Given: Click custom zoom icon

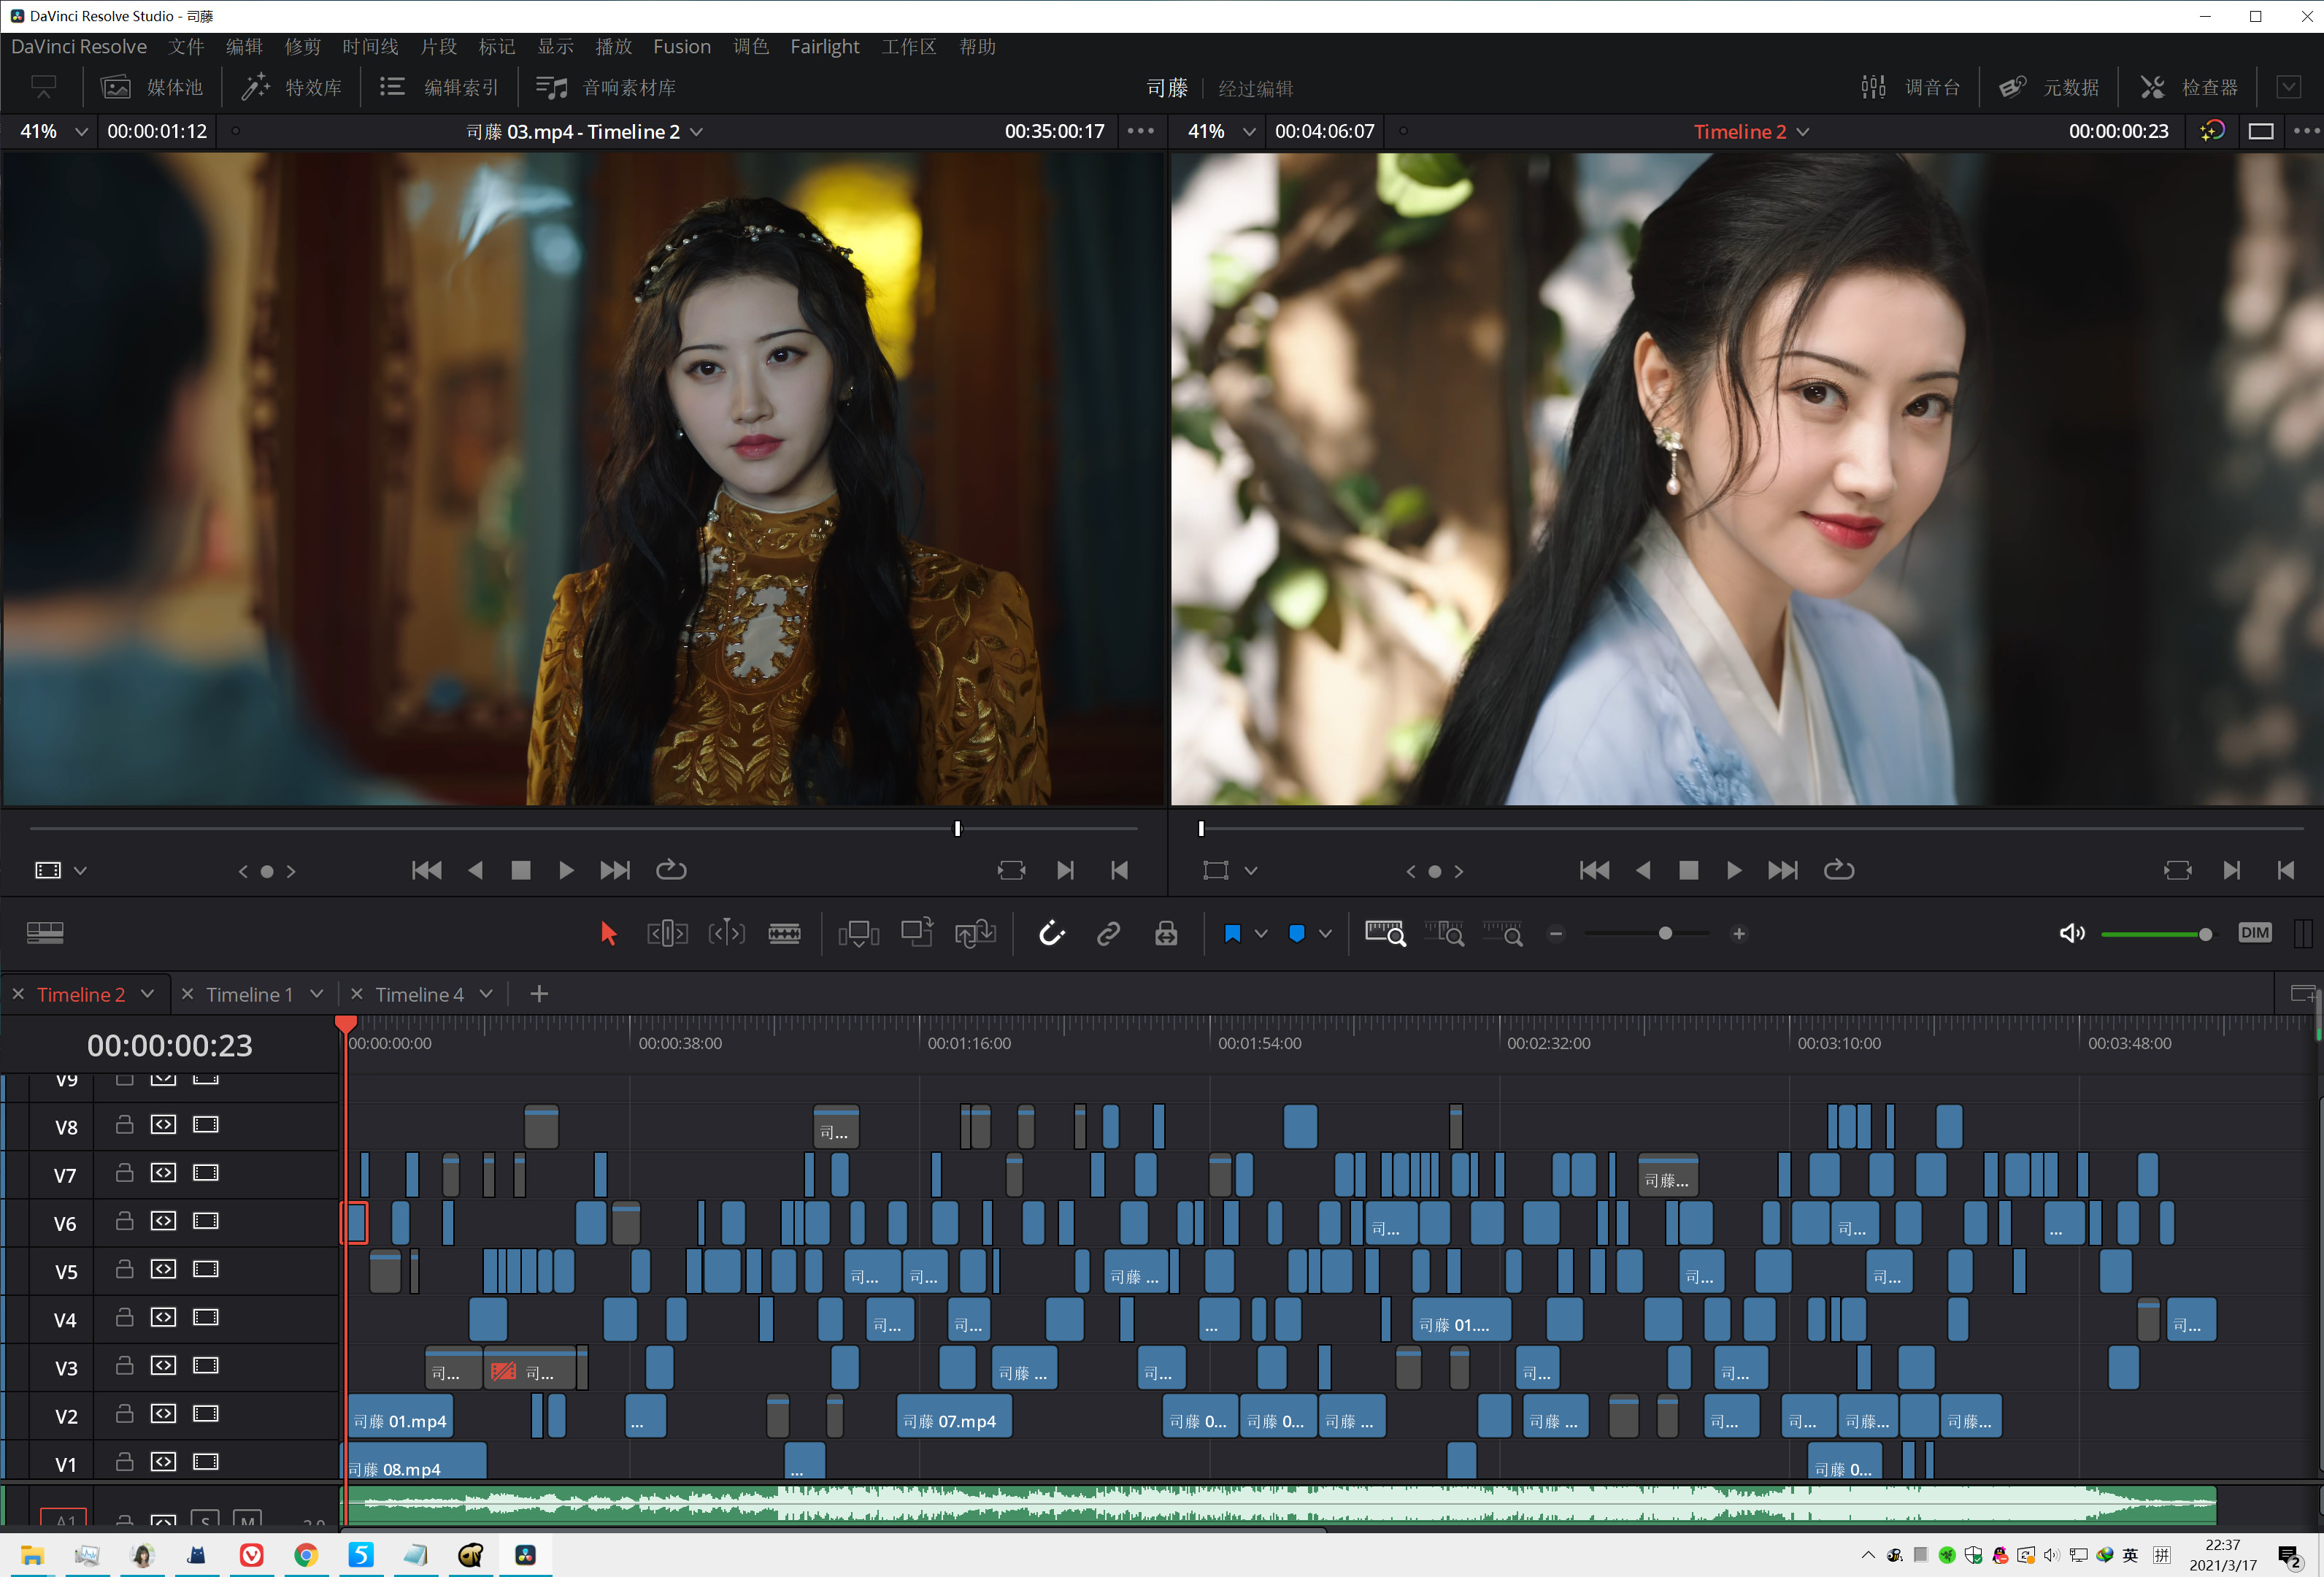Looking at the screenshot, I should (1502, 933).
